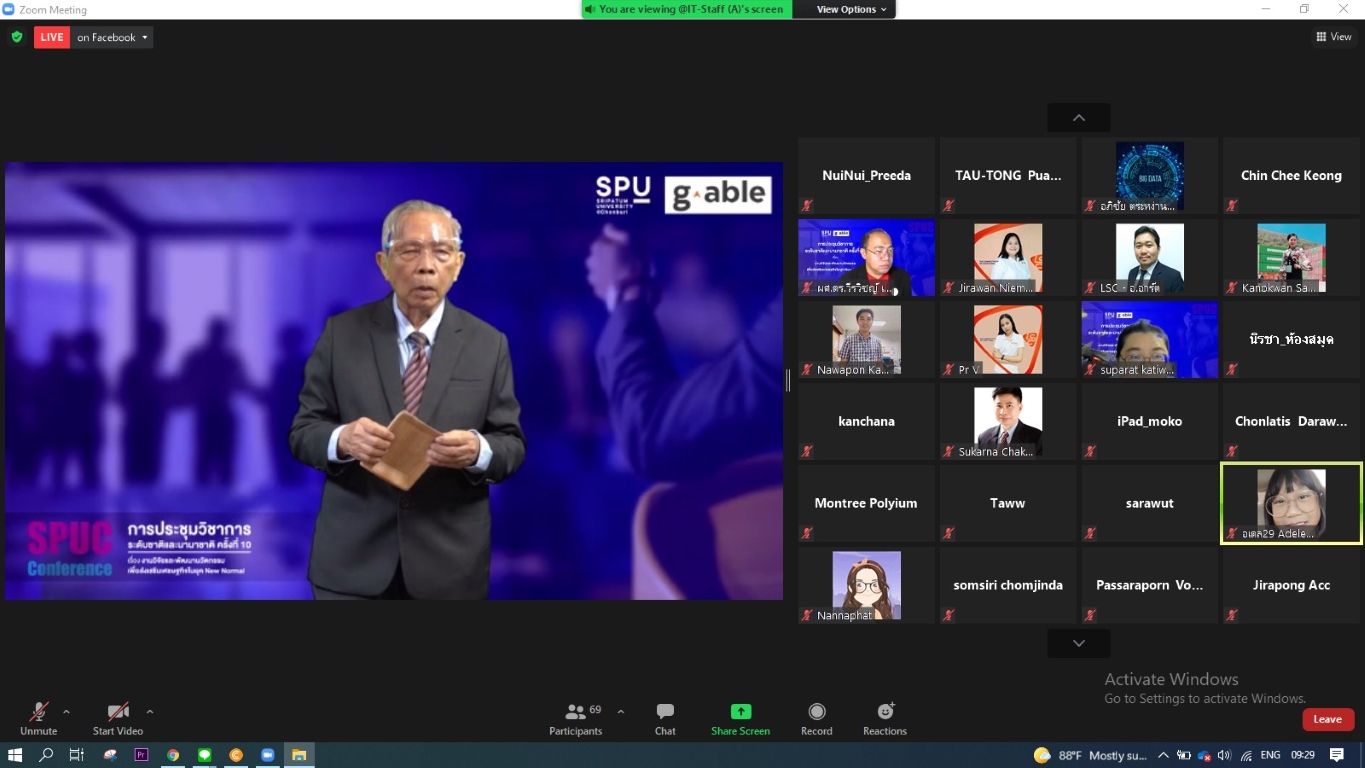Select the Sukarna Chak... participant tile
Screen dimensions: 1365x768
coord(1008,421)
